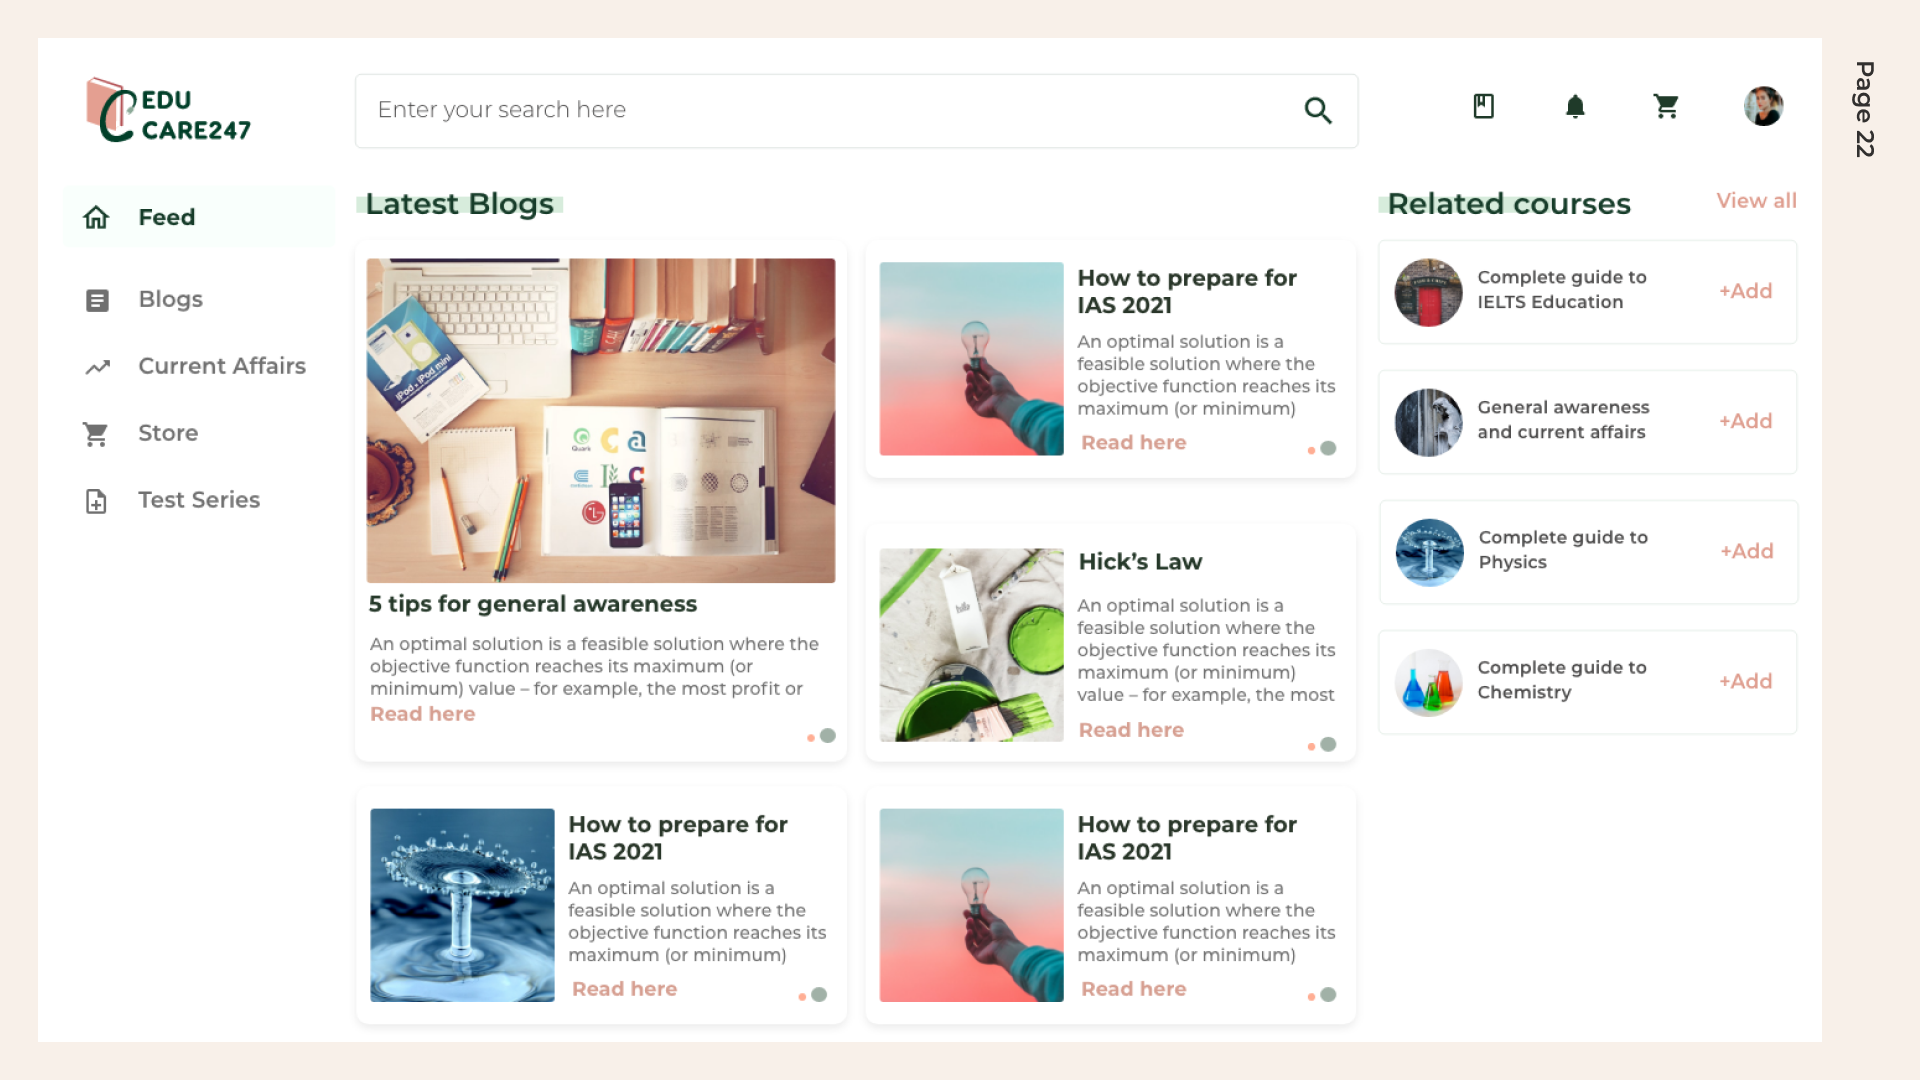Go to Blogs in sidebar
Image resolution: width=1920 pixels, height=1080 pixels.
click(x=170, y=299)
